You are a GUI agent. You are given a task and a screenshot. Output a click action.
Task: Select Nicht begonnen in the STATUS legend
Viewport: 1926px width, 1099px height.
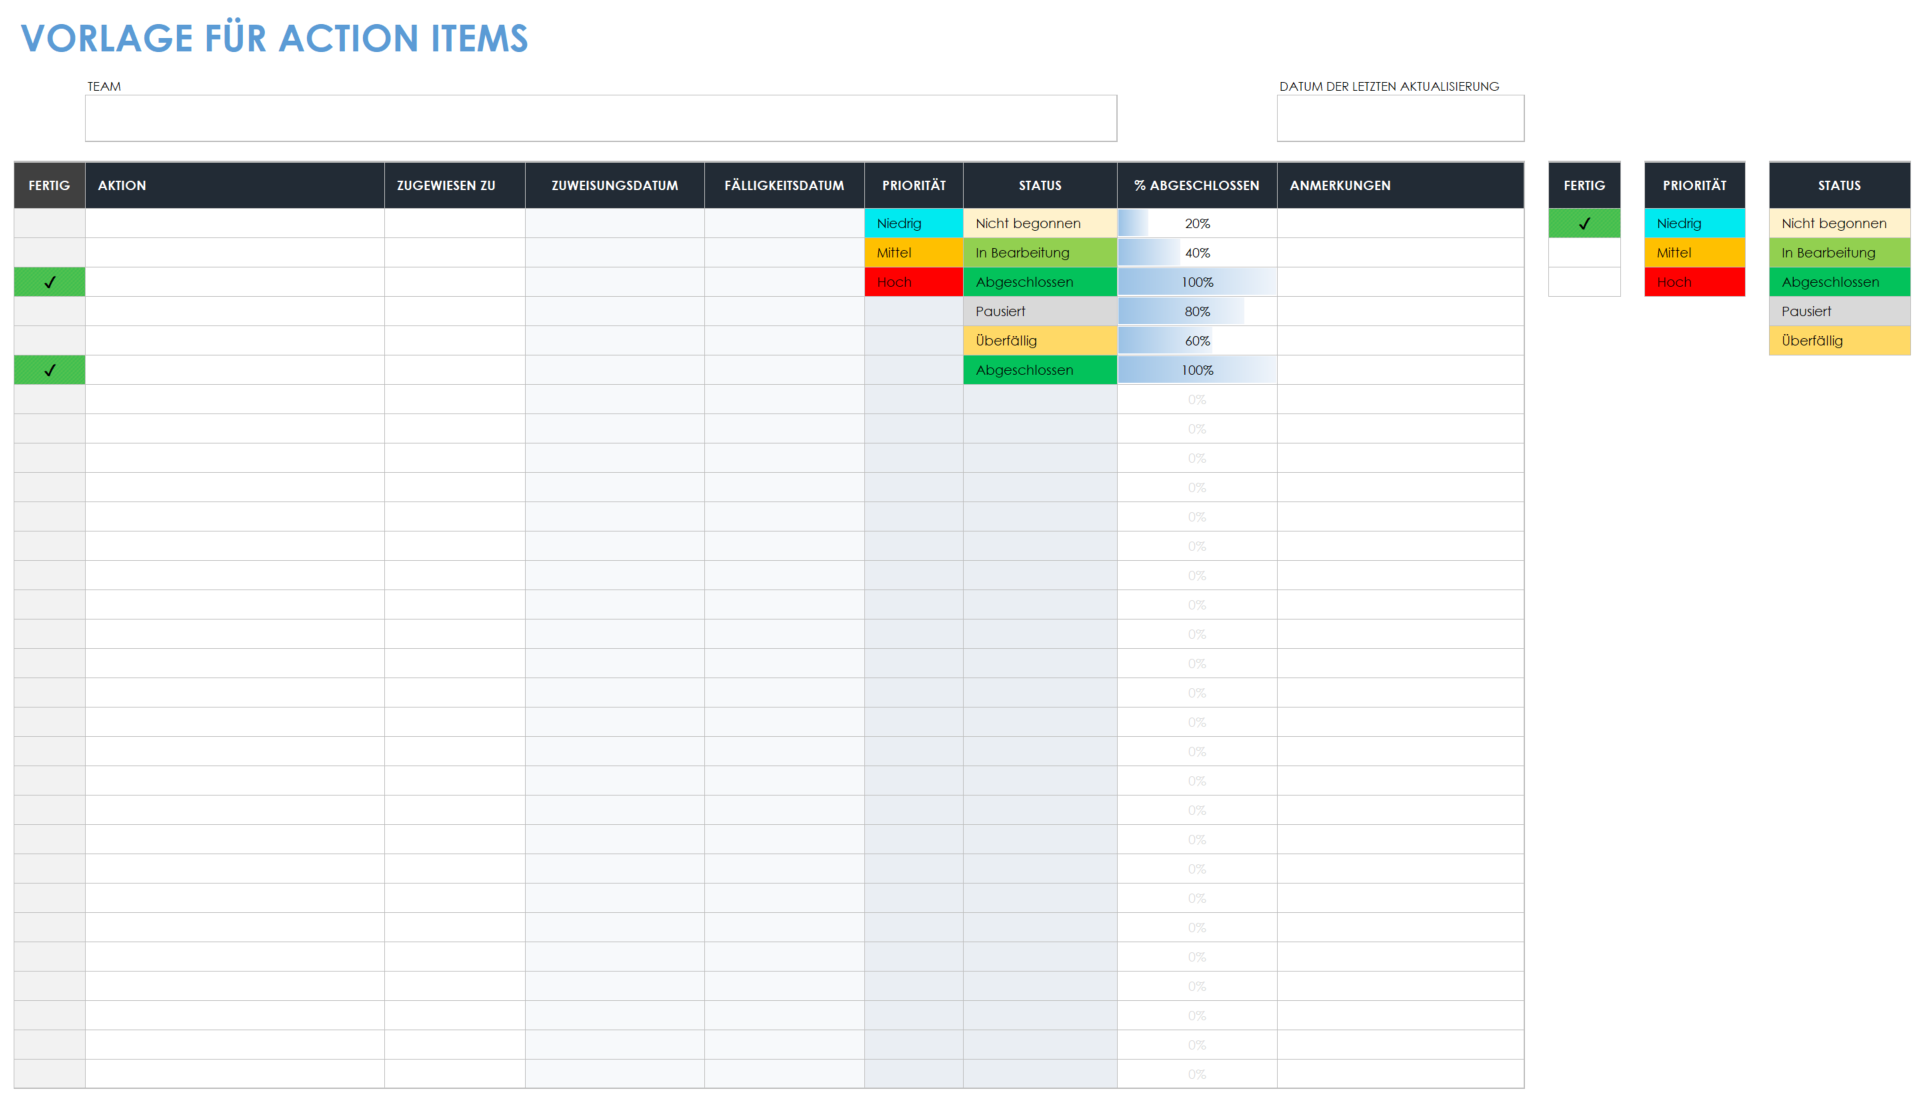1839,223
